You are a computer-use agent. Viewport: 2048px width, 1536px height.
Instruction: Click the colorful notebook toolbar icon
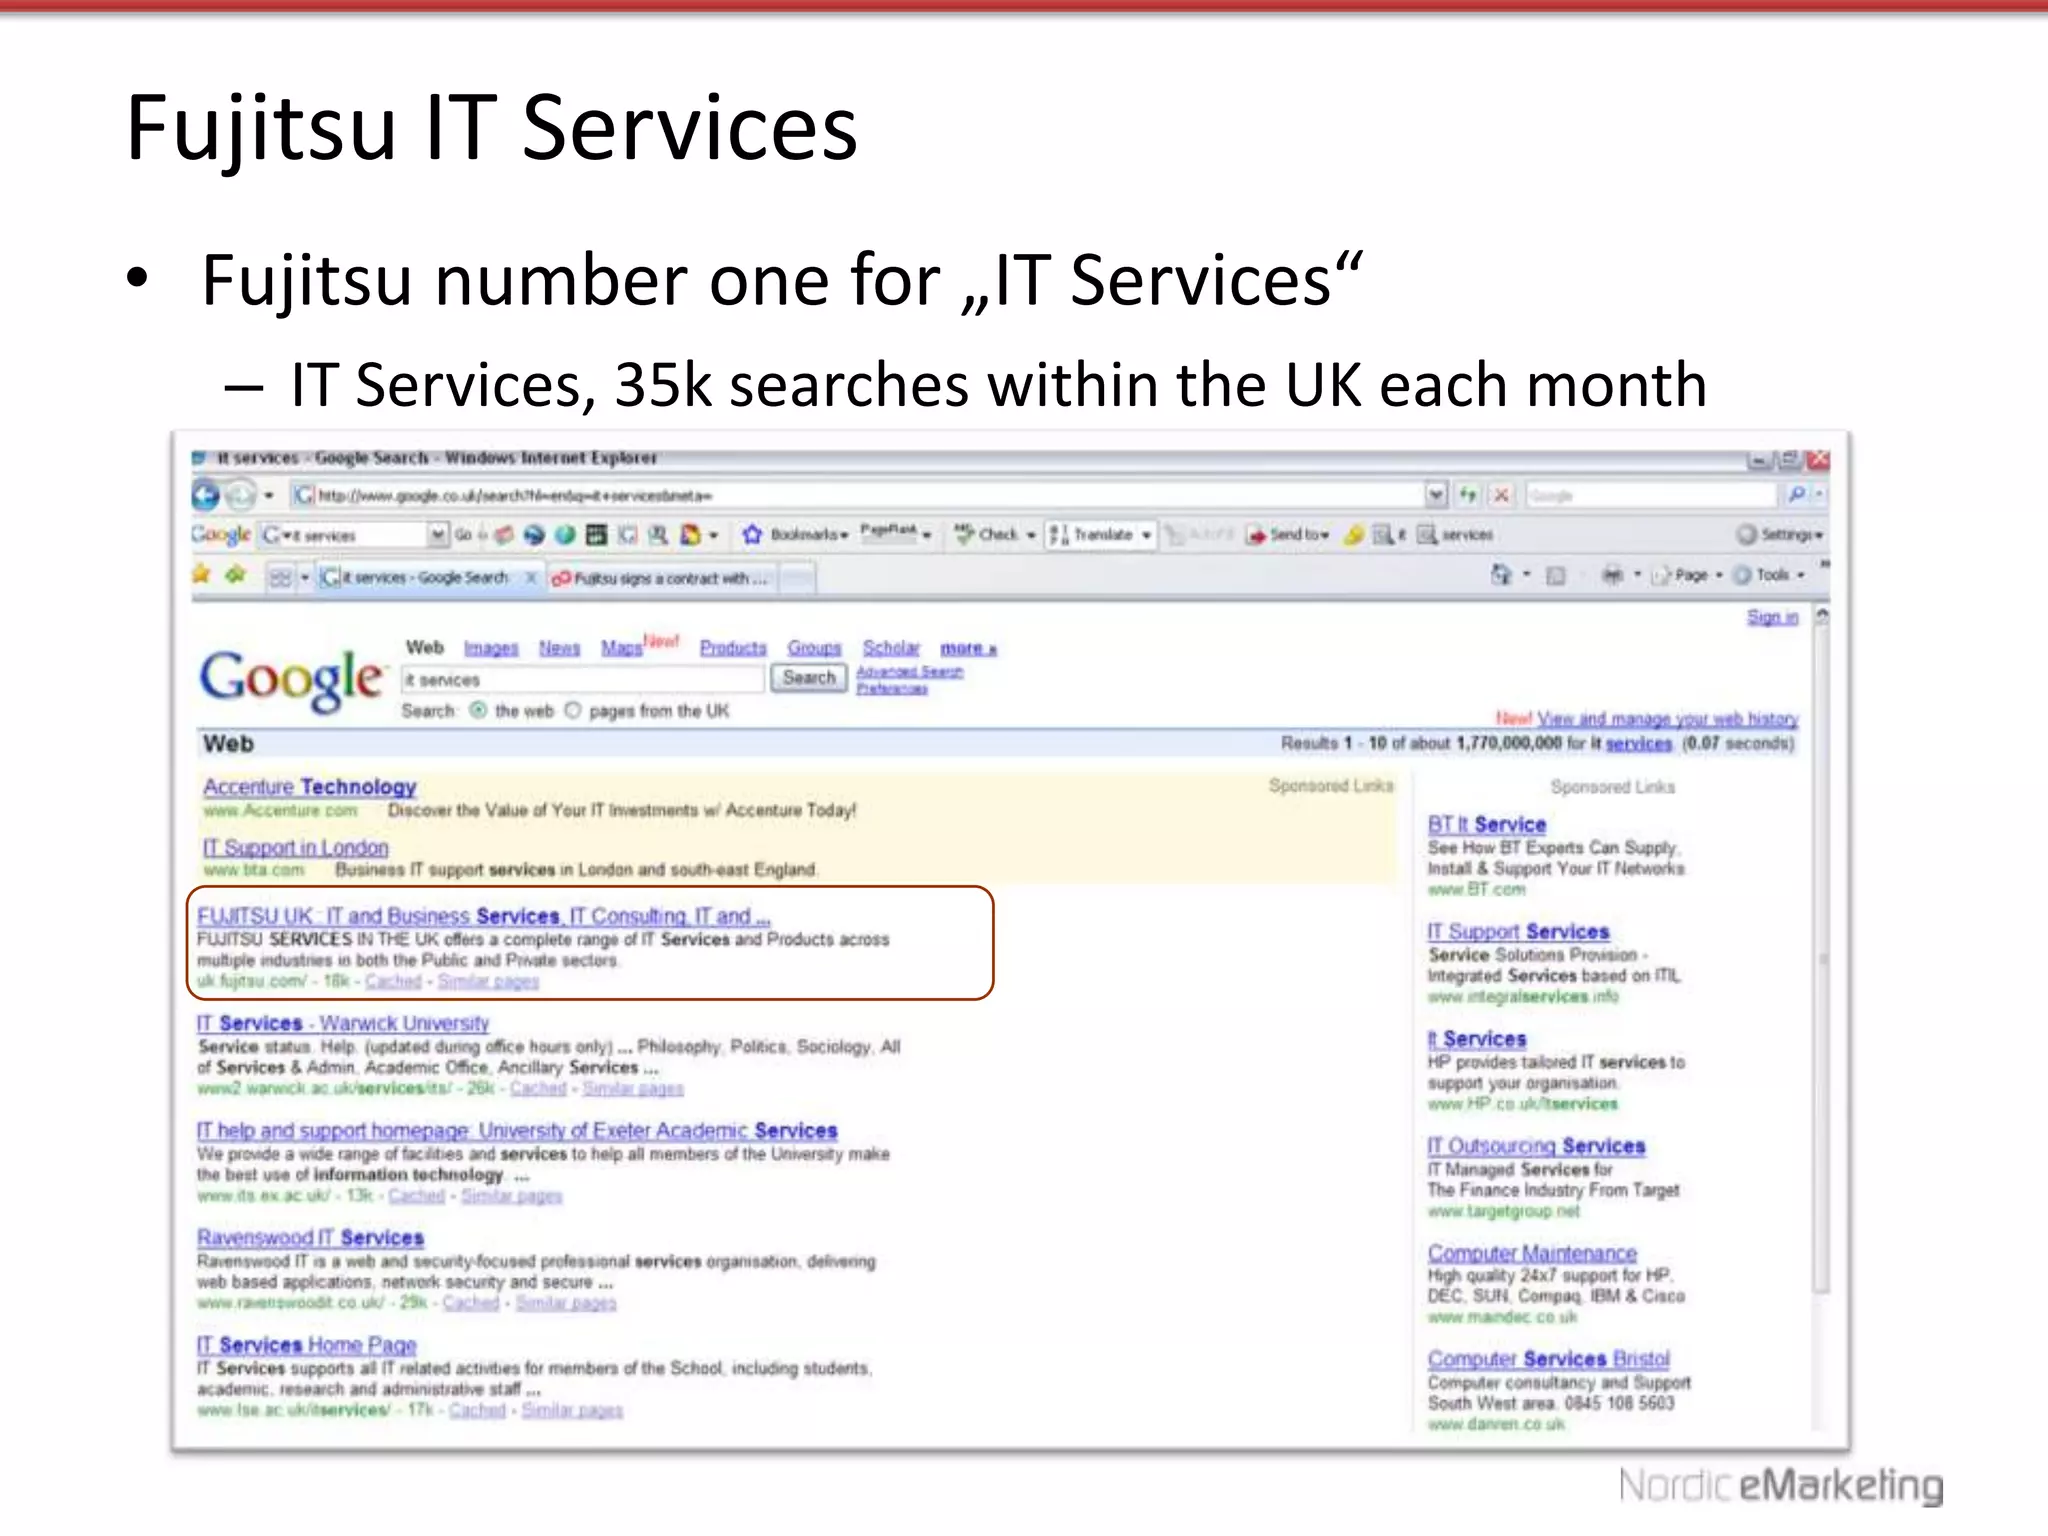[691, 535]
